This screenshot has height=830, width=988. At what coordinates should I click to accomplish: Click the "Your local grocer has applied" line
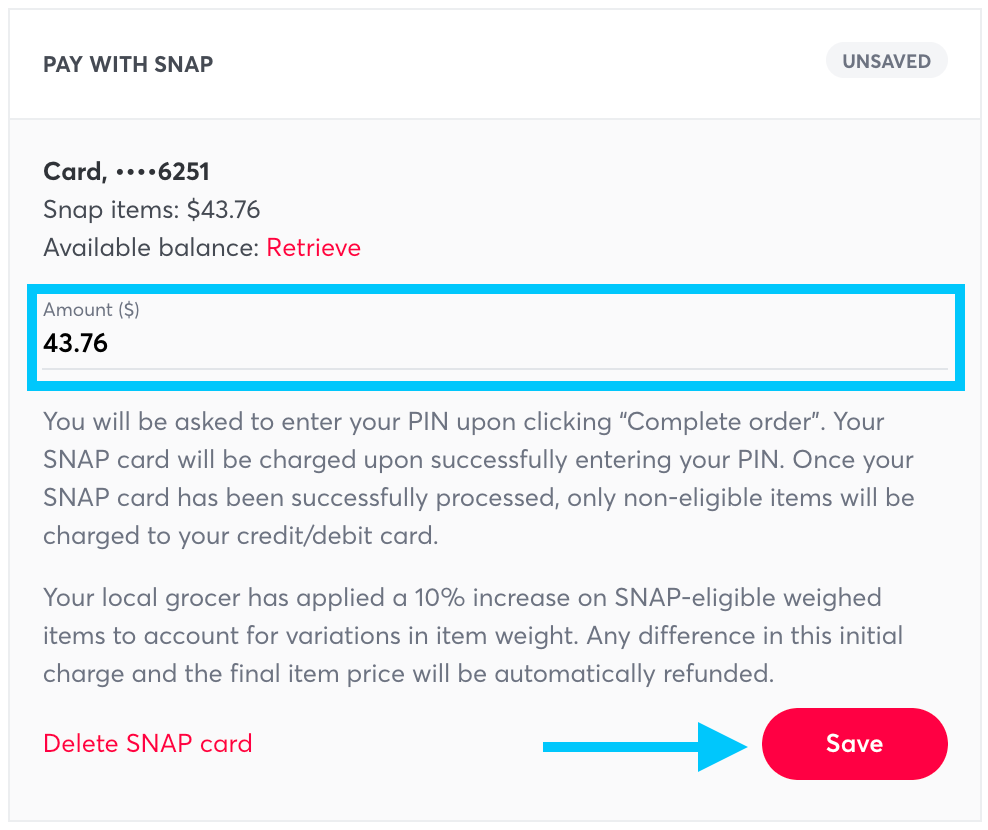pyautogui.click(x=460, y=598)
